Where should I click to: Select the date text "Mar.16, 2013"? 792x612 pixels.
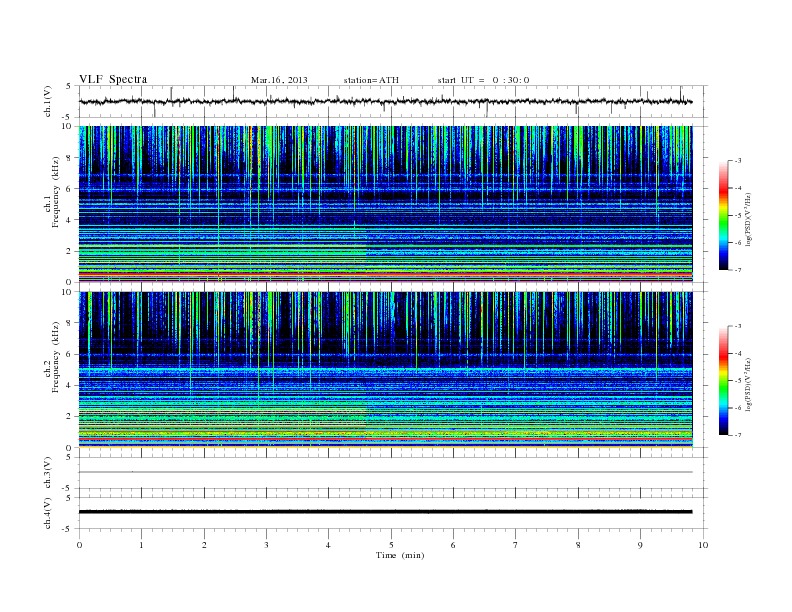coord(279,80)
